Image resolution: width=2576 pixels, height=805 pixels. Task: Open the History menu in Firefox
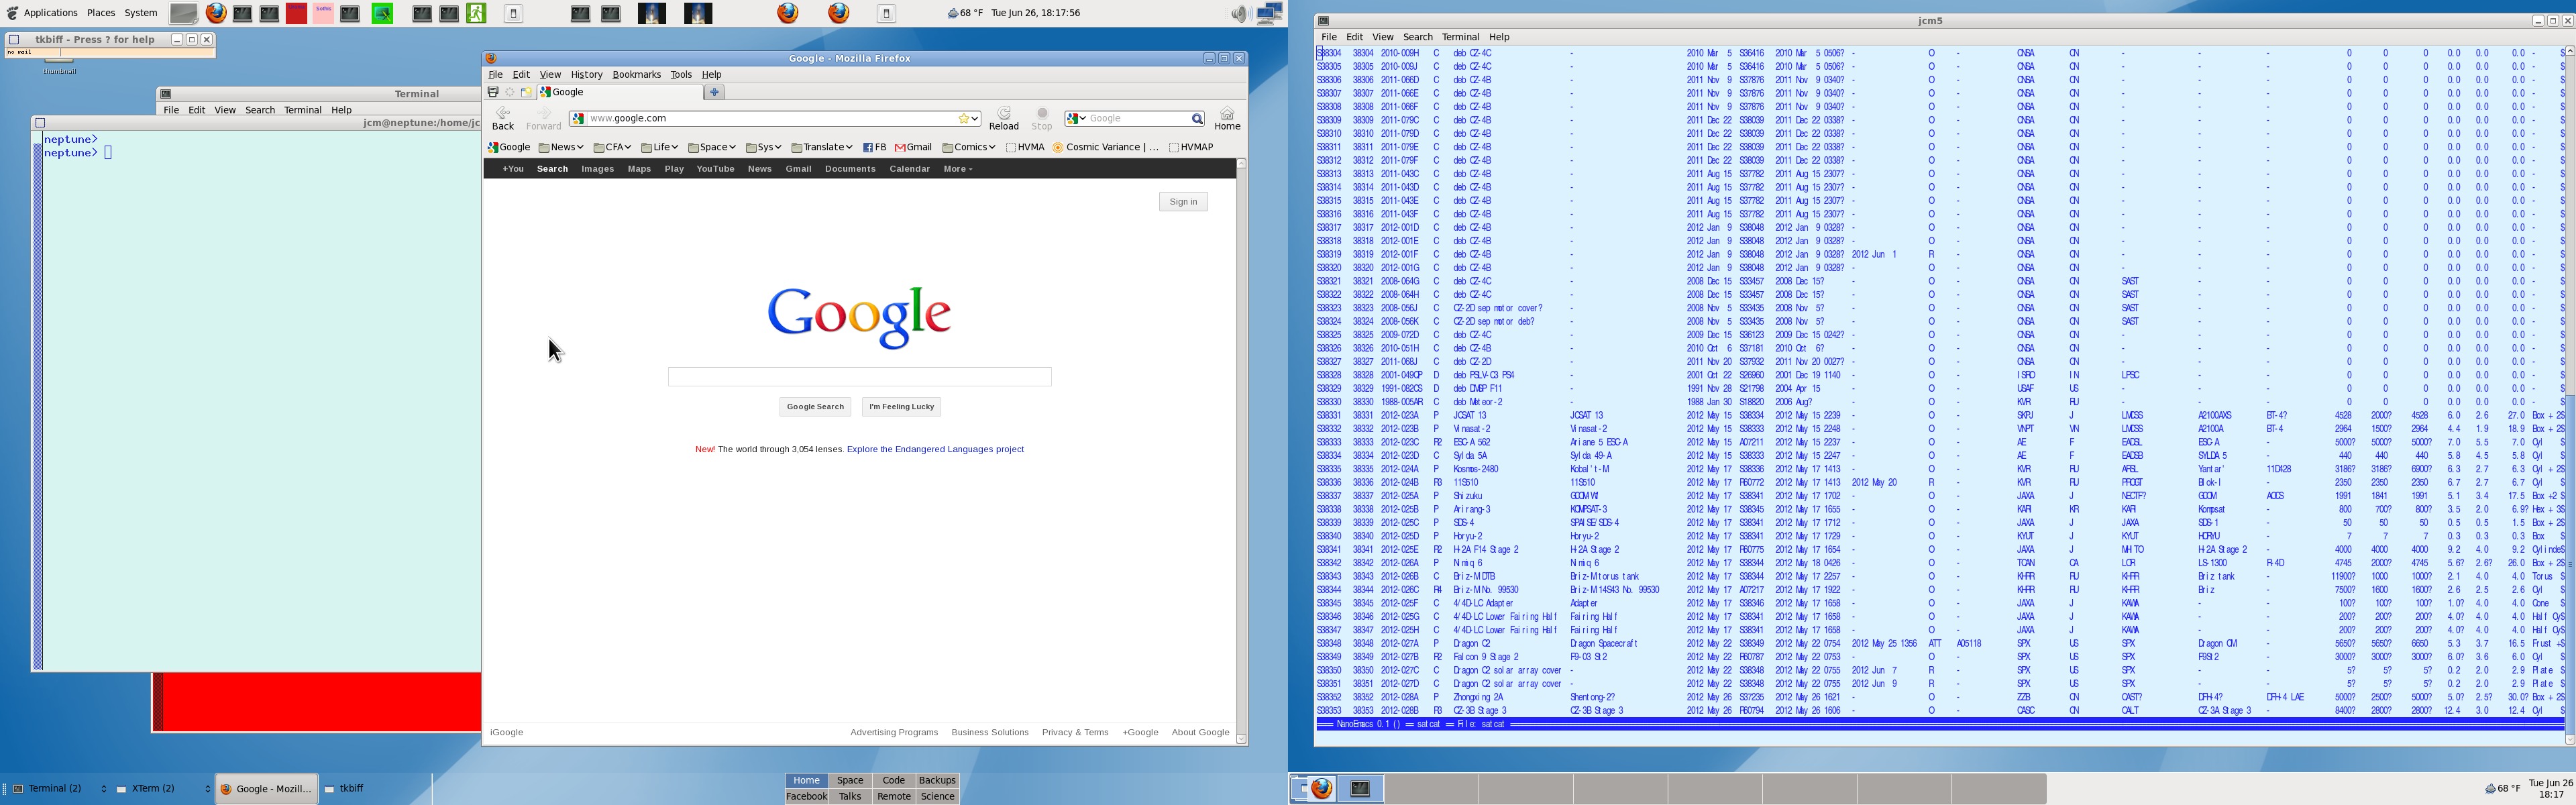(x=586, y=75)
